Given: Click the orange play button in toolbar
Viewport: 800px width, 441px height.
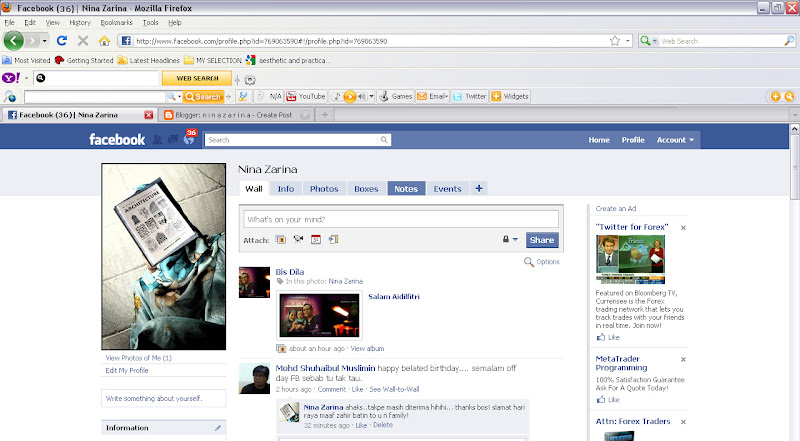Looking at the screenshot, I should 349,96.
